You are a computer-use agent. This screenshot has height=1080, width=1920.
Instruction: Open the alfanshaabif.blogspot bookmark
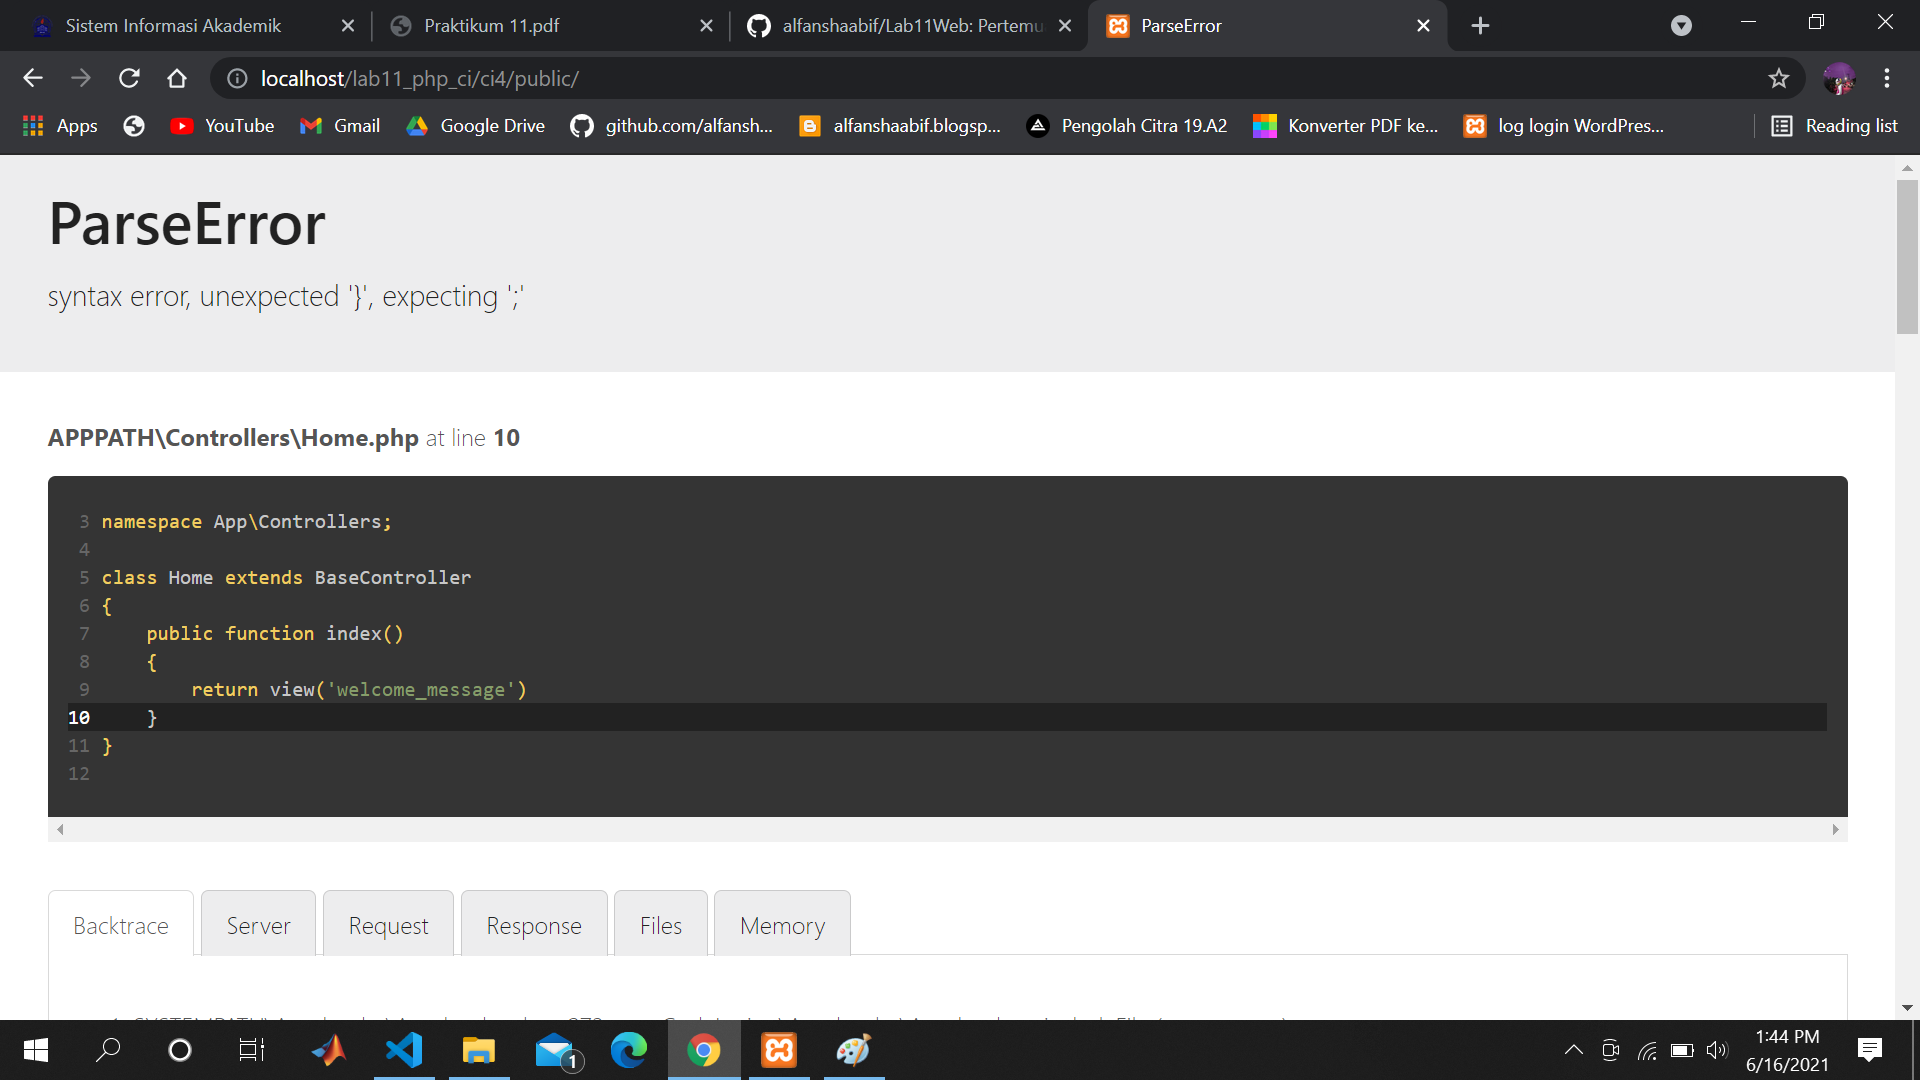pyautogui.click(x=899, y=126)
